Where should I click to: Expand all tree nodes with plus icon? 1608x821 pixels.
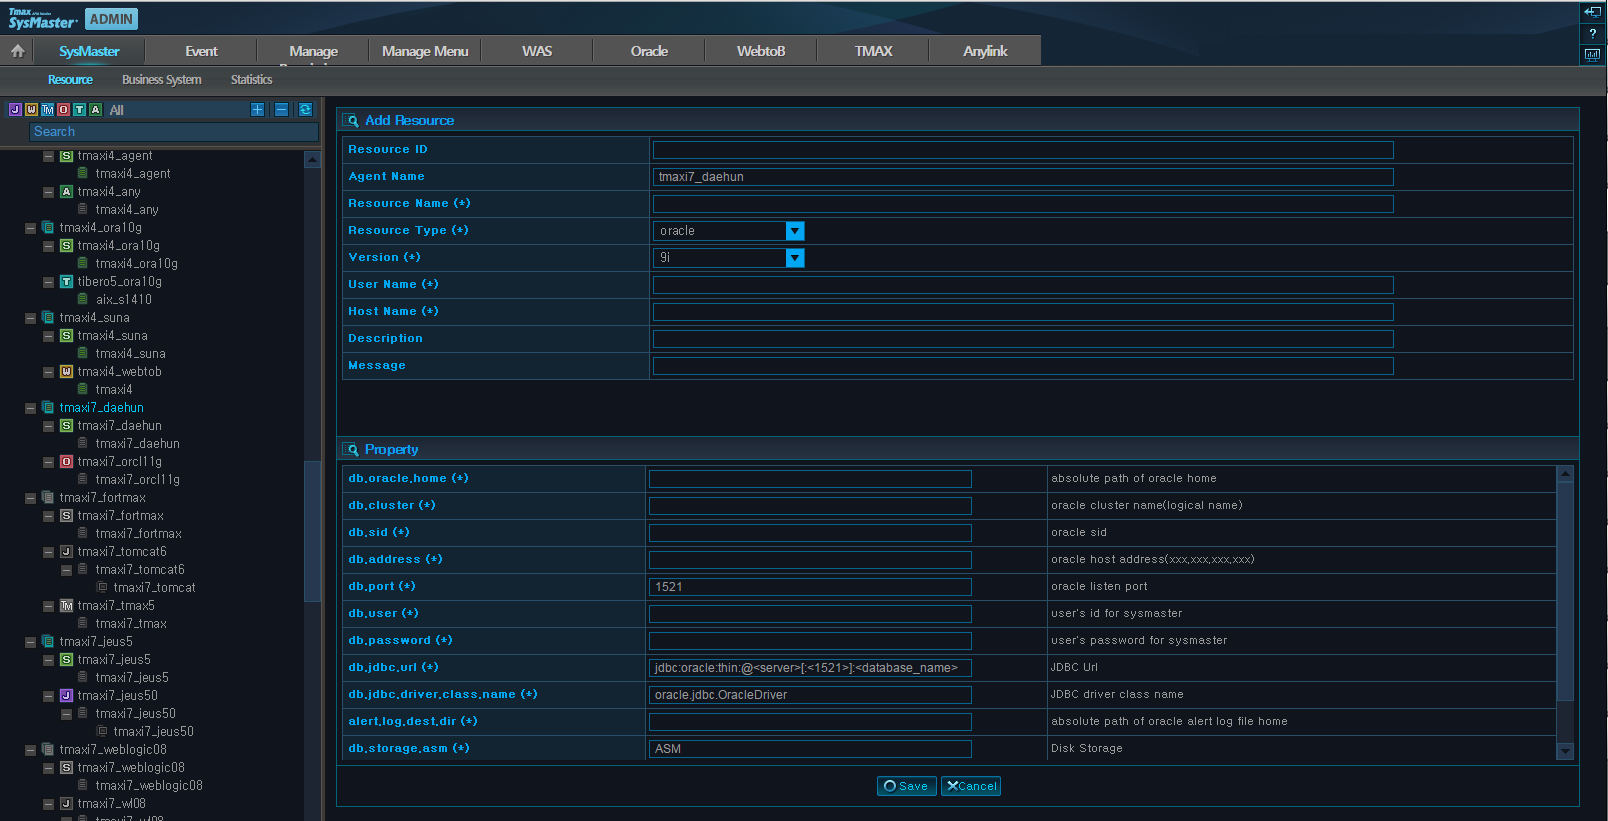(258, 110)
